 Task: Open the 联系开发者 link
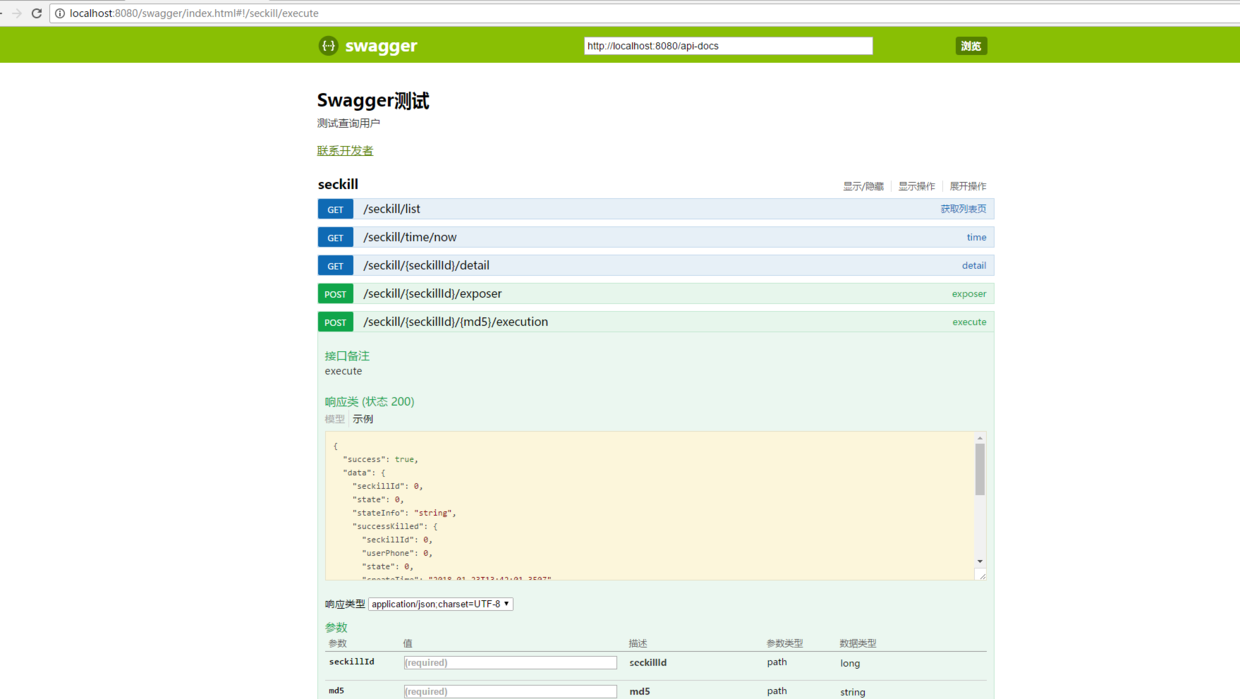click(345, 151)
